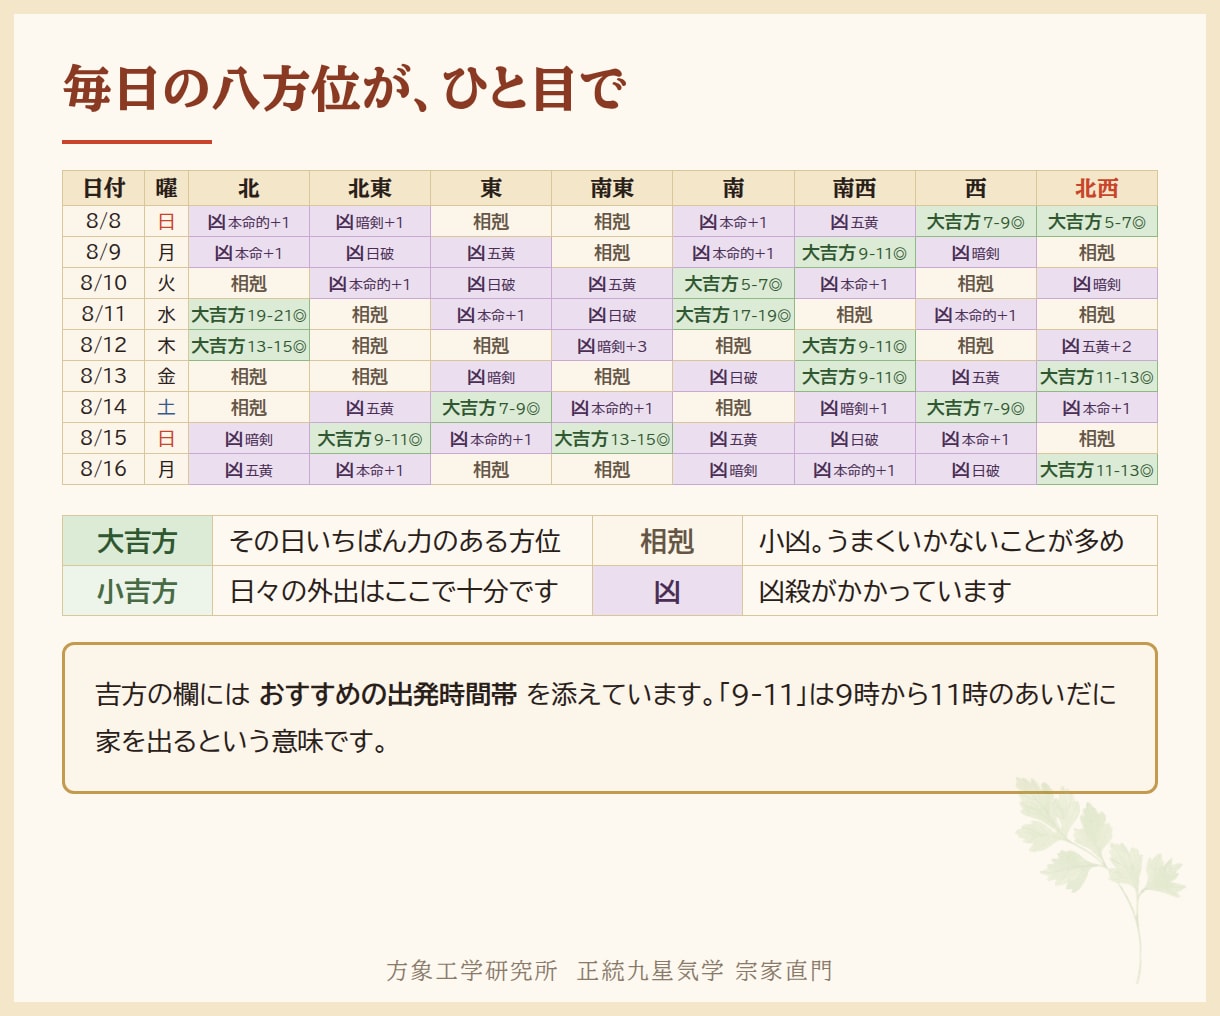Click 大吉方5-7◎ in 8/10 南 cell
The width and height of the screenshot is (1220, 1016).
(x=734, y=283)
